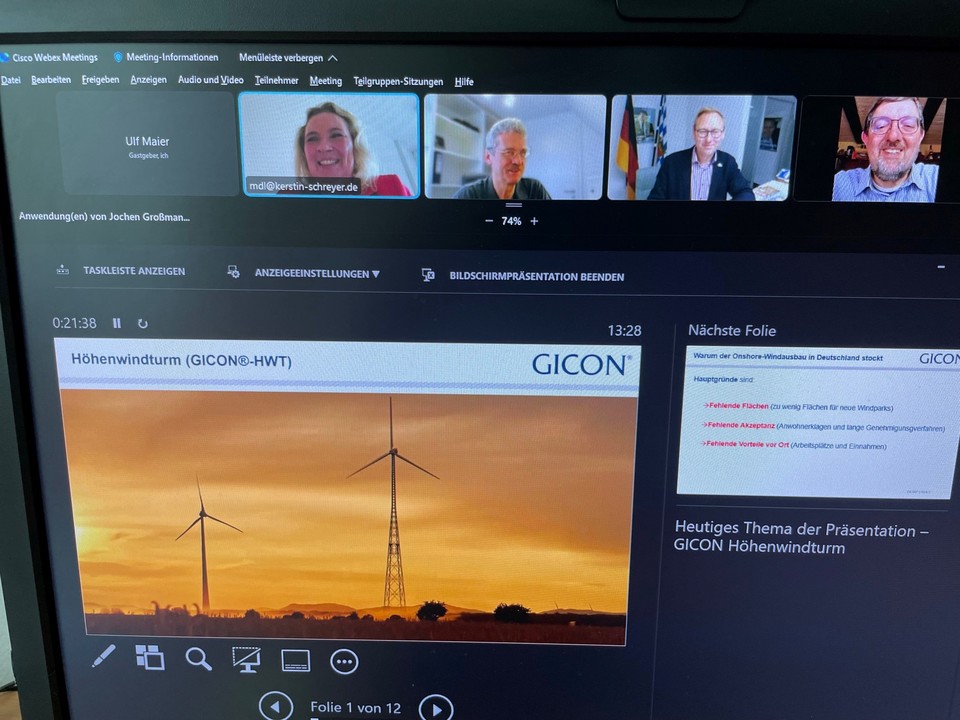The width and height of the screenshot is (960, 720).
Task: Open more slideshow options ellipsis
Action: click(x=344, y=661)
